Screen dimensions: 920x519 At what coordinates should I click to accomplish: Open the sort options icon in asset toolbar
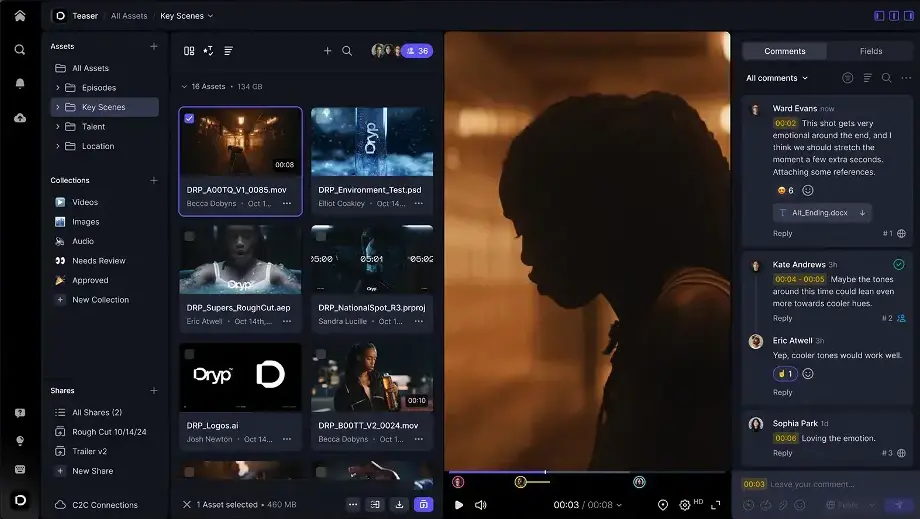click(228, 51)
